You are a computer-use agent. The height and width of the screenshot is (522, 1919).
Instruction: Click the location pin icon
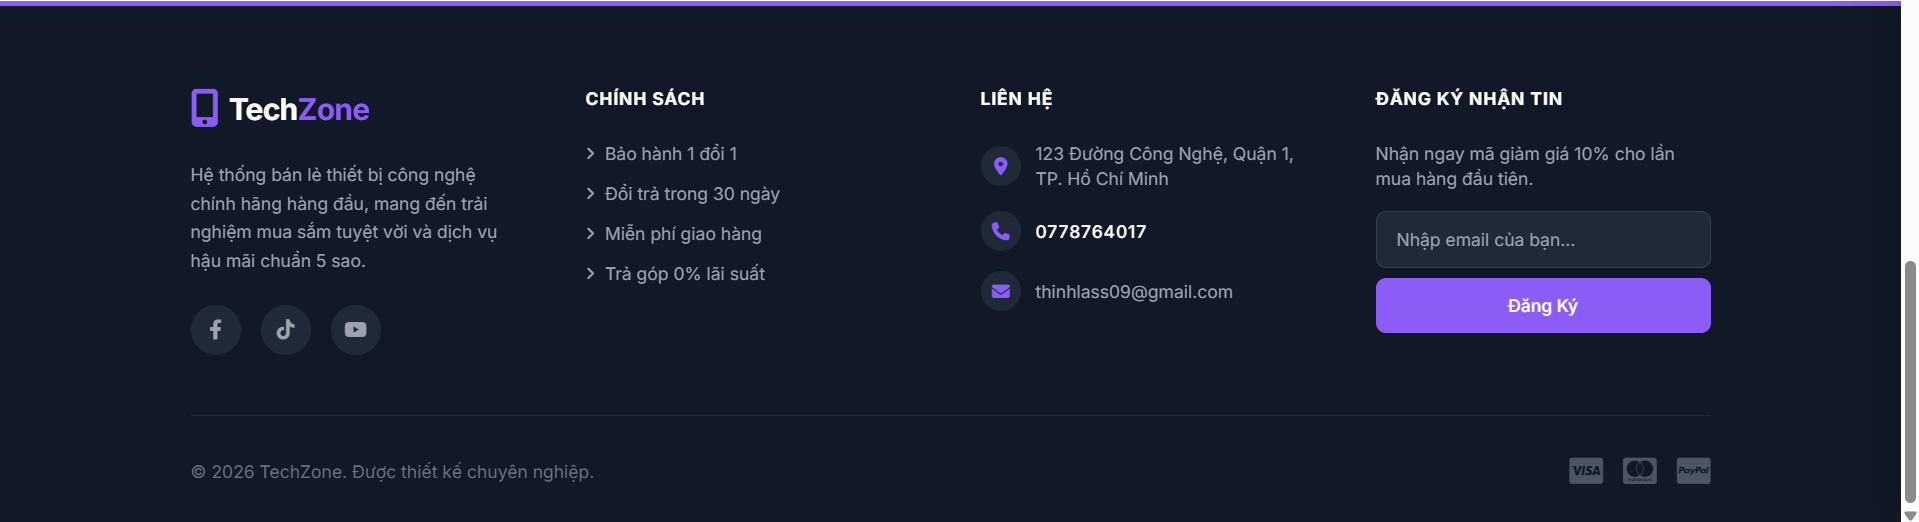point(1000,166)
